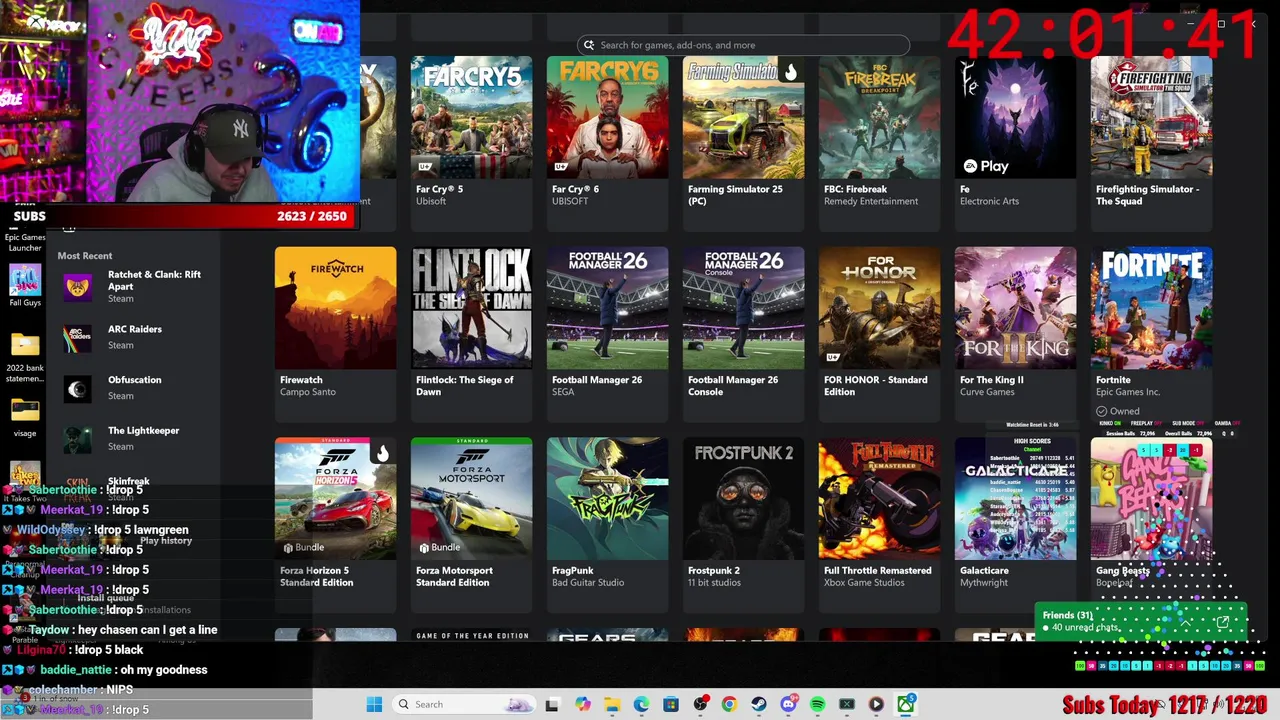1280x720 pixels.
Task: Click the Xbox search magnifier icon
Action: pyautogui.click(x=589, y=45)
